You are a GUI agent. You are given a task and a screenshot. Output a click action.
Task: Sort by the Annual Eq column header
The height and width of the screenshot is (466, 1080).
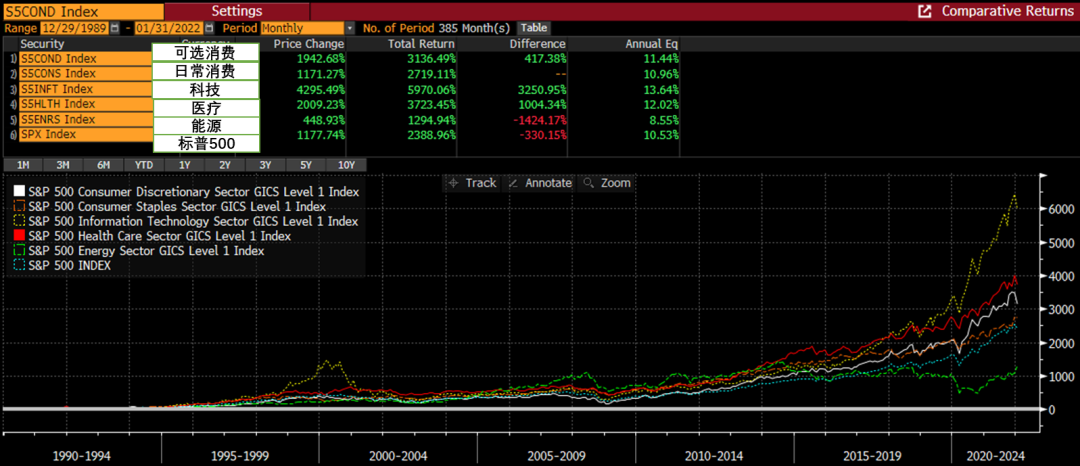(x=652, y=44)
